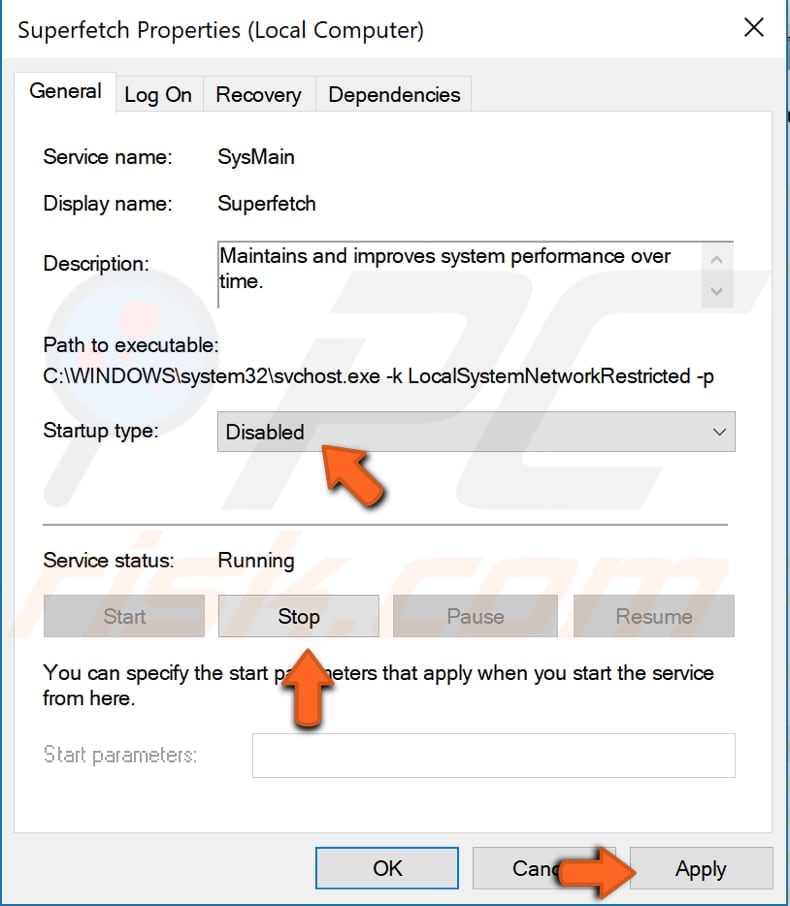This screenshot has width=790, height=906.
Task: Close the Superfetch Properties window
Action: point(753,28)
